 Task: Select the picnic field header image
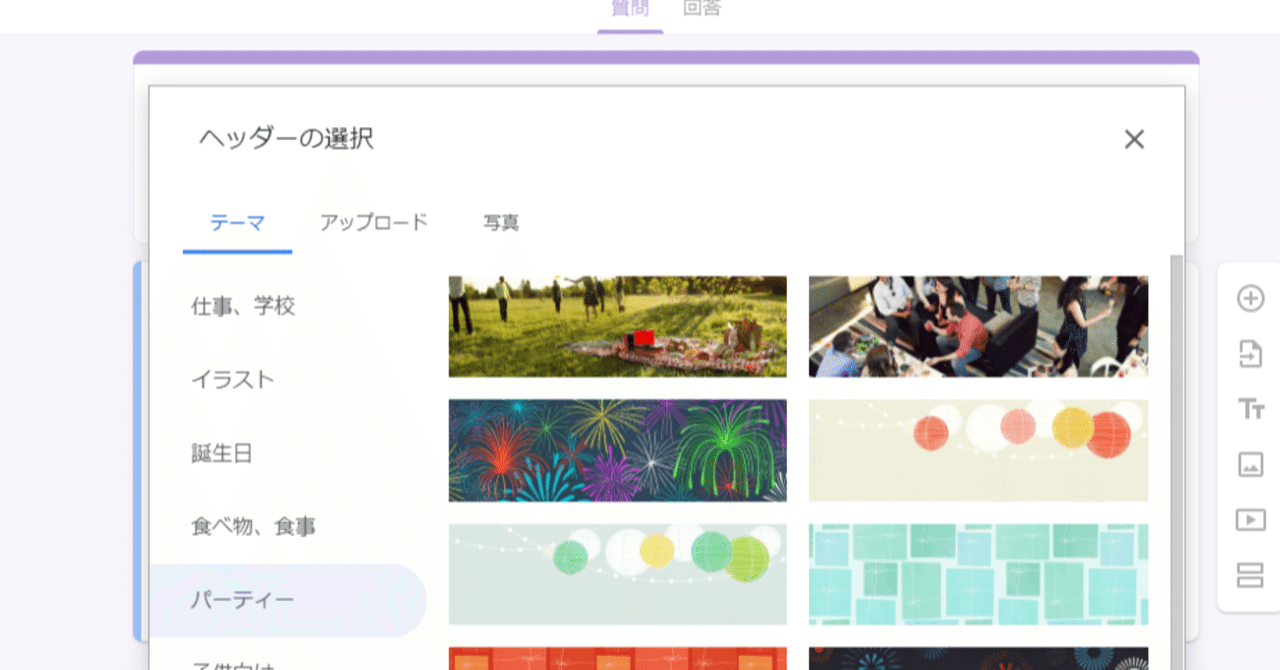[617, 327]
